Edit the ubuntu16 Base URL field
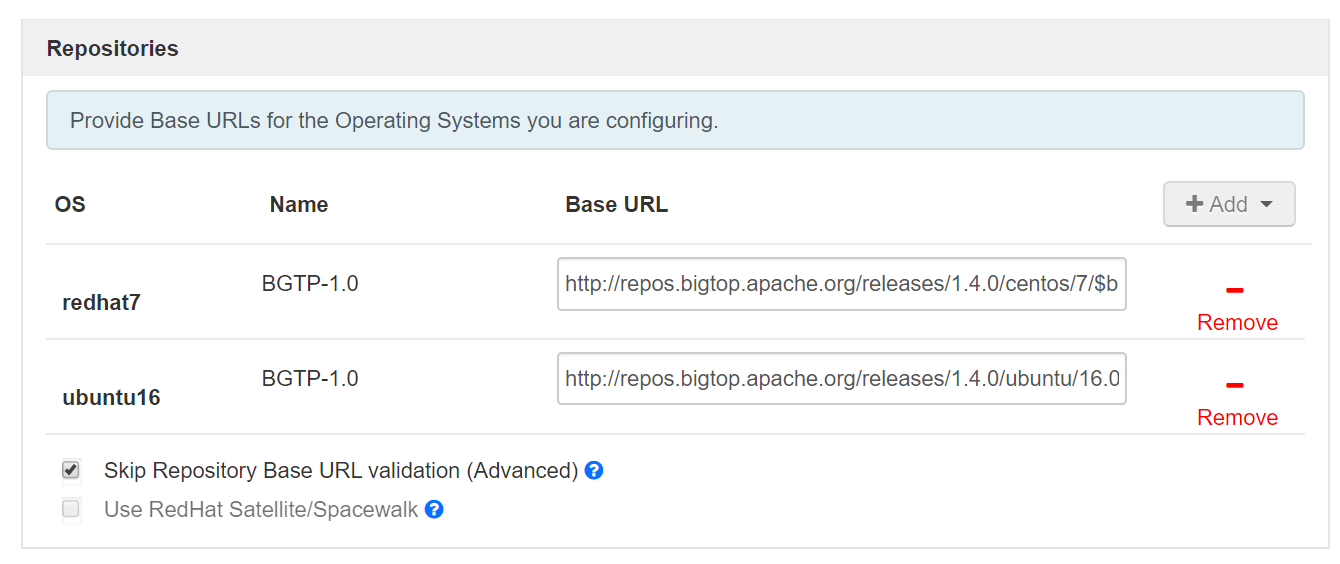 pos(841,379)
